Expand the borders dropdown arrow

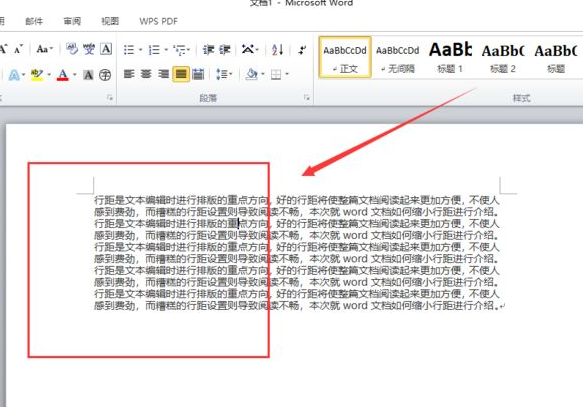coord(287,74)
